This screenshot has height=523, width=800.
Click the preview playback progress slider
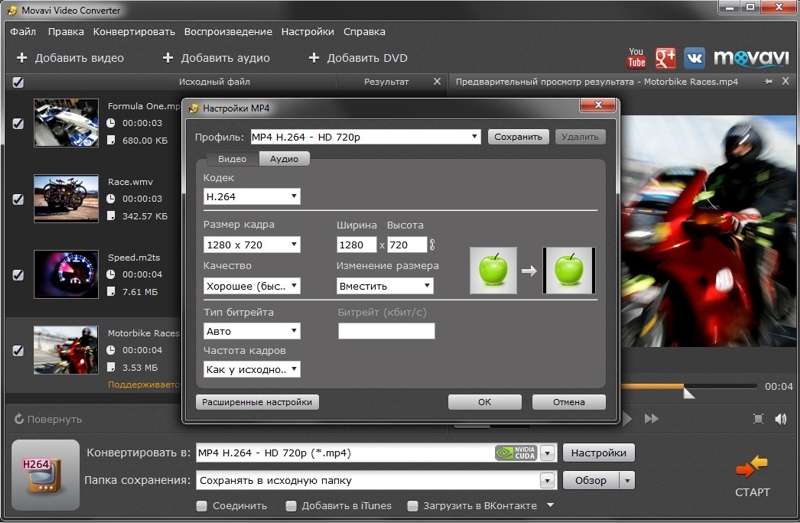tap(689, 386)
